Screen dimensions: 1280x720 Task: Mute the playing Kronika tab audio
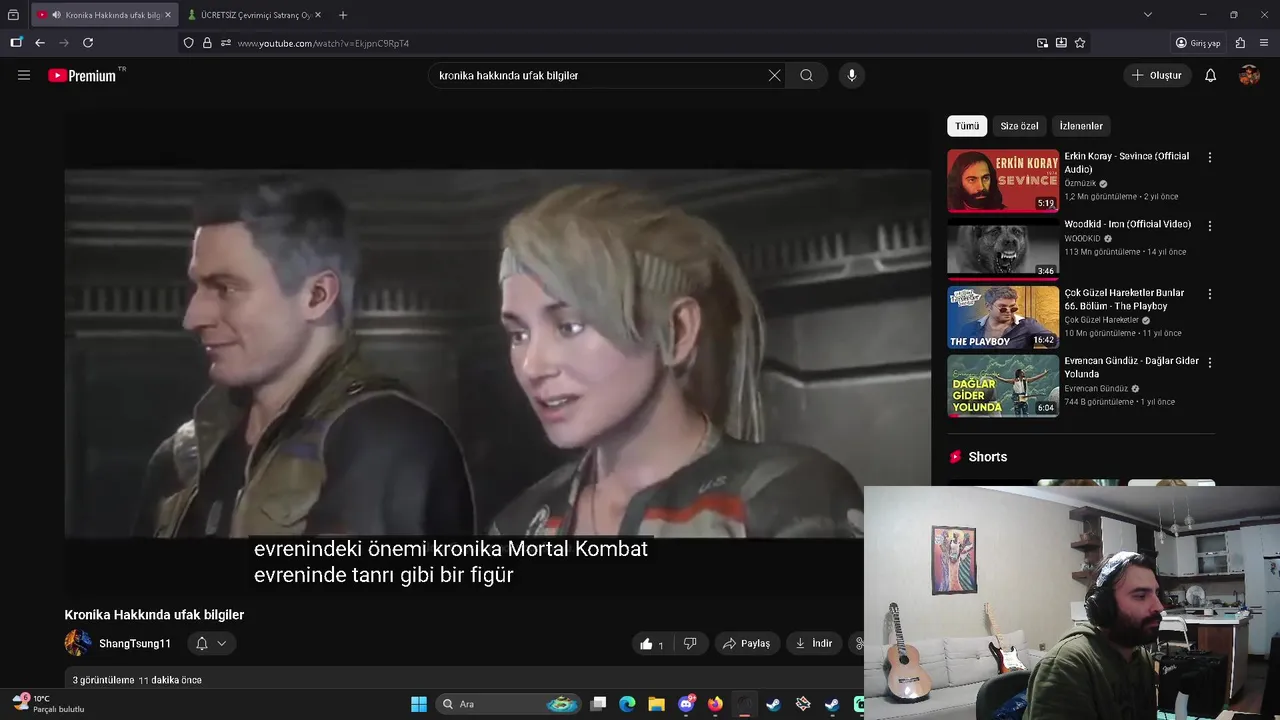(56, 15)
